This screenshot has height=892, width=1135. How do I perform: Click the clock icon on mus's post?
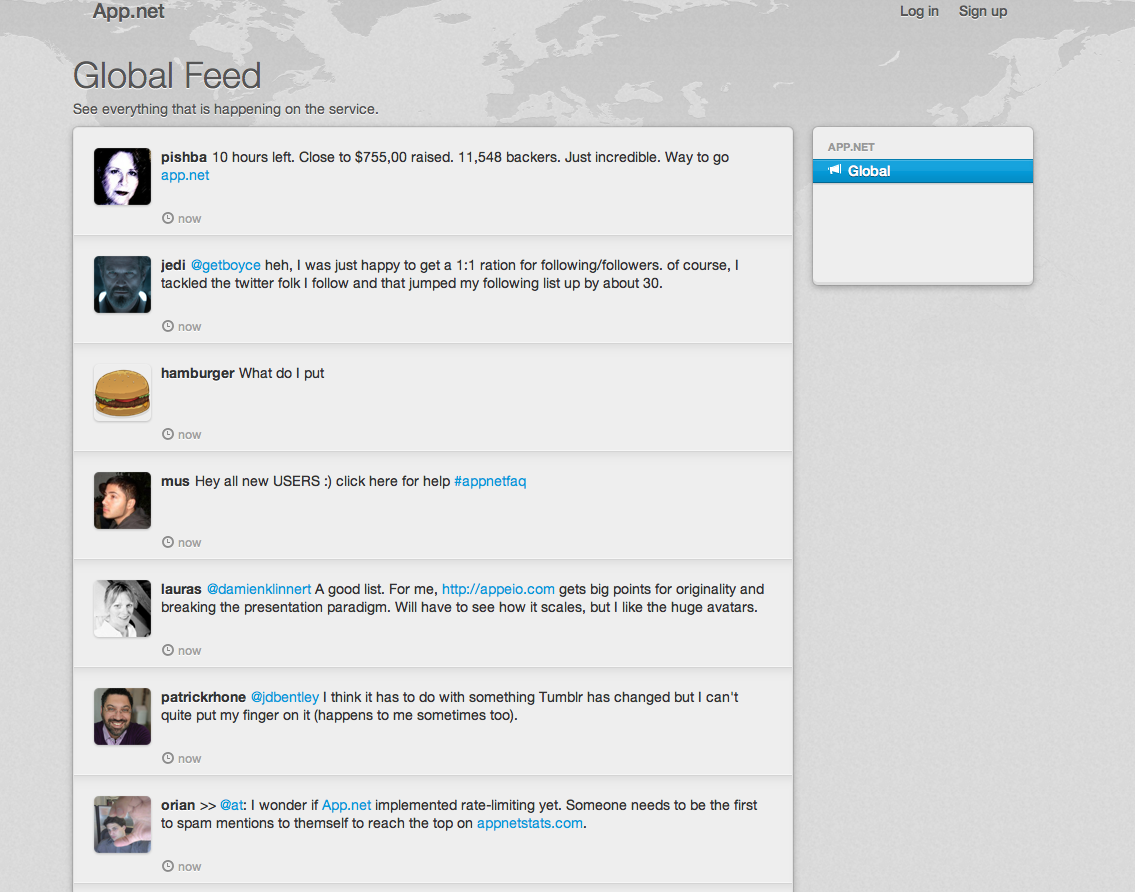[x=168, y=542]
